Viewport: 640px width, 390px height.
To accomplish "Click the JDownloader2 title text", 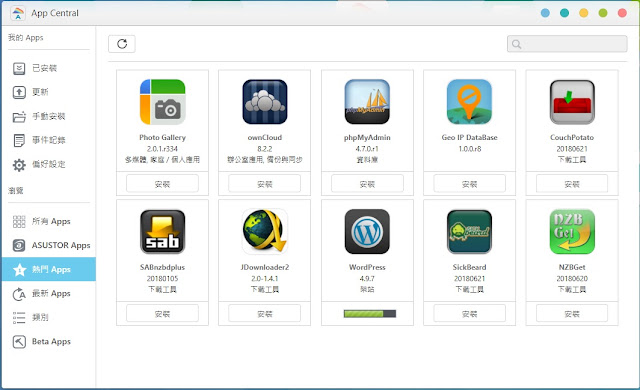I will tap(264, 267).
